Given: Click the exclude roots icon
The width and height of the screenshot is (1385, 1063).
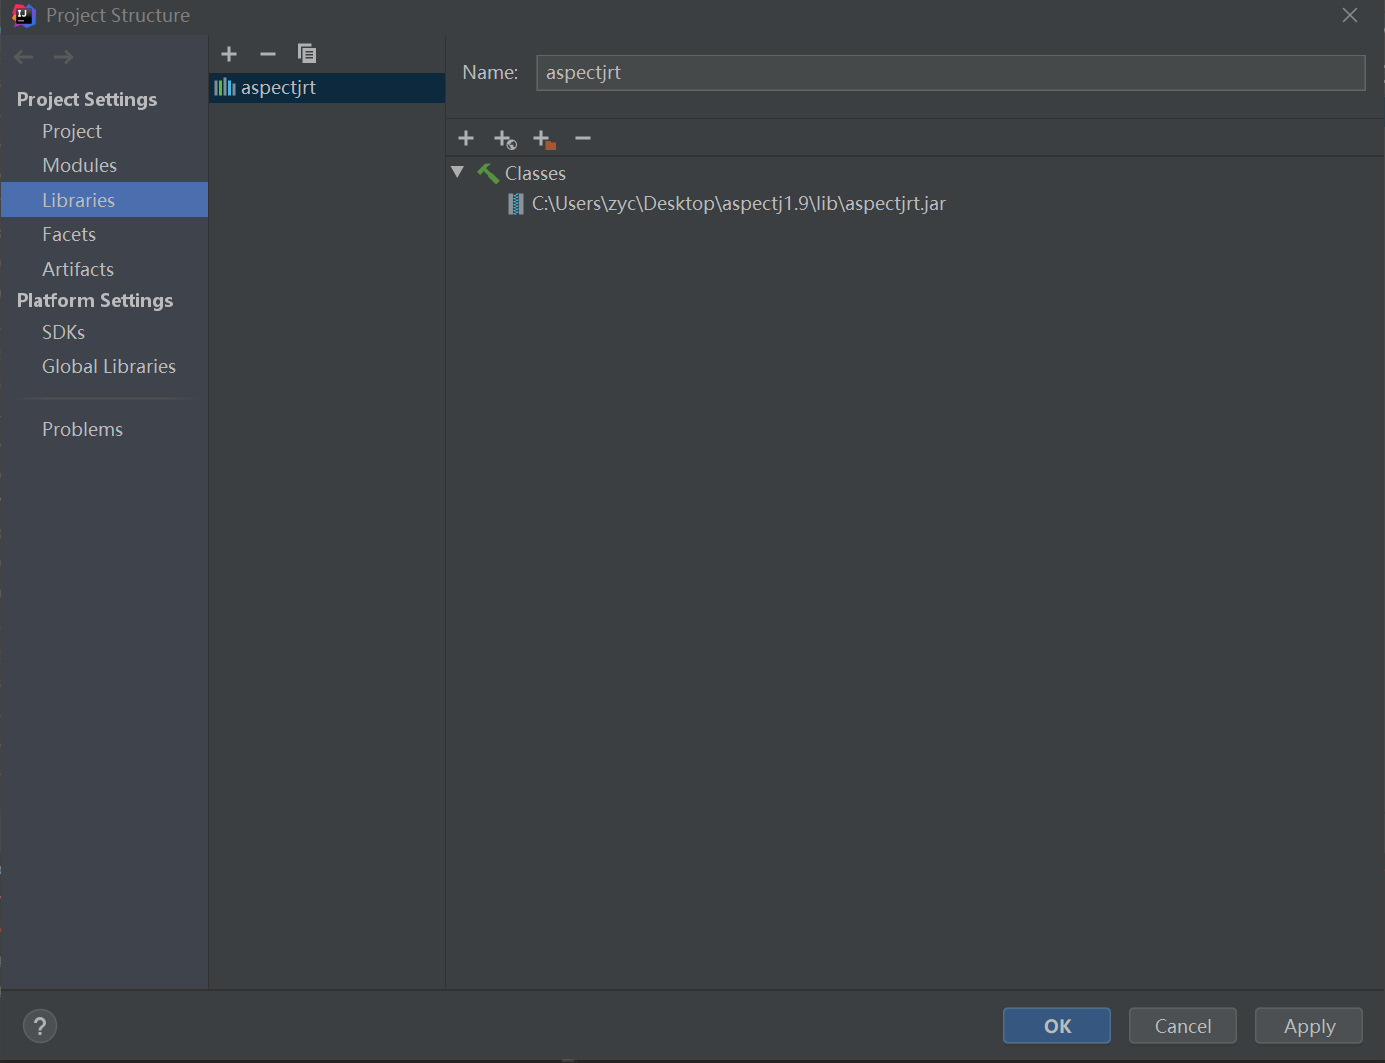Looking at the screenshot, I should [x=544, y=139].
